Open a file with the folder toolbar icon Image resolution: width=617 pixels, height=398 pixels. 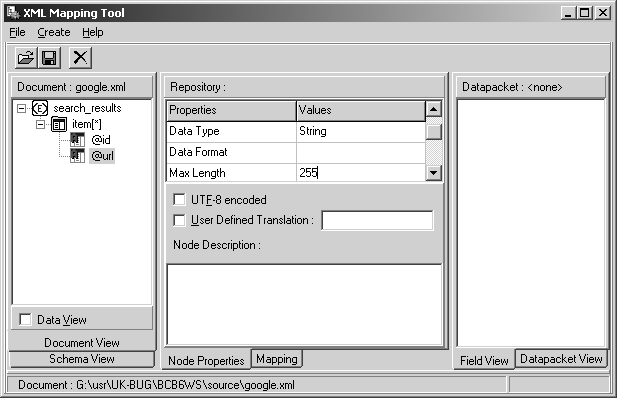click(x=26, y=58)
